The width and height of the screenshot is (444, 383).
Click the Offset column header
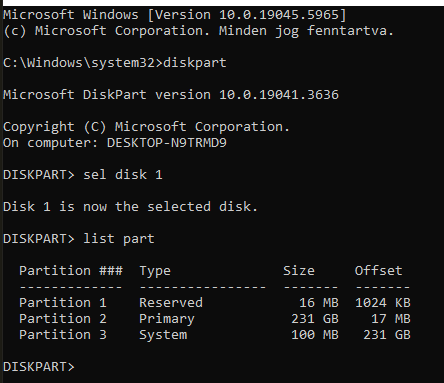click(x=379, y=270)
